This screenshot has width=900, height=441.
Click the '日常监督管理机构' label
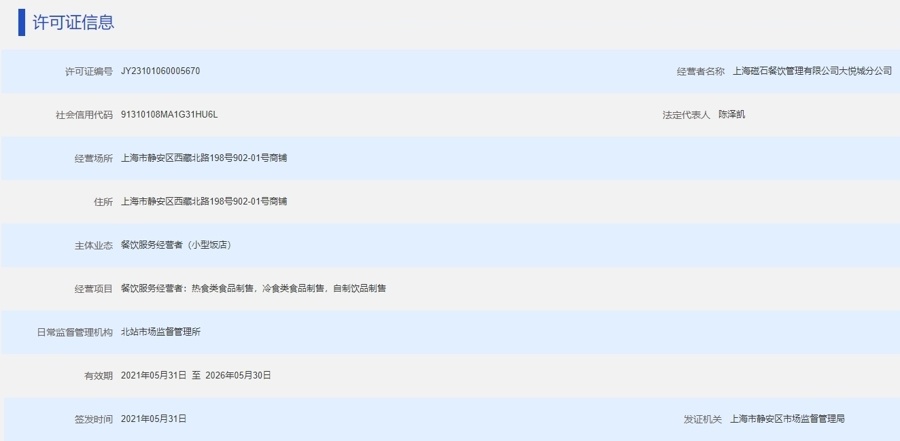75,332
